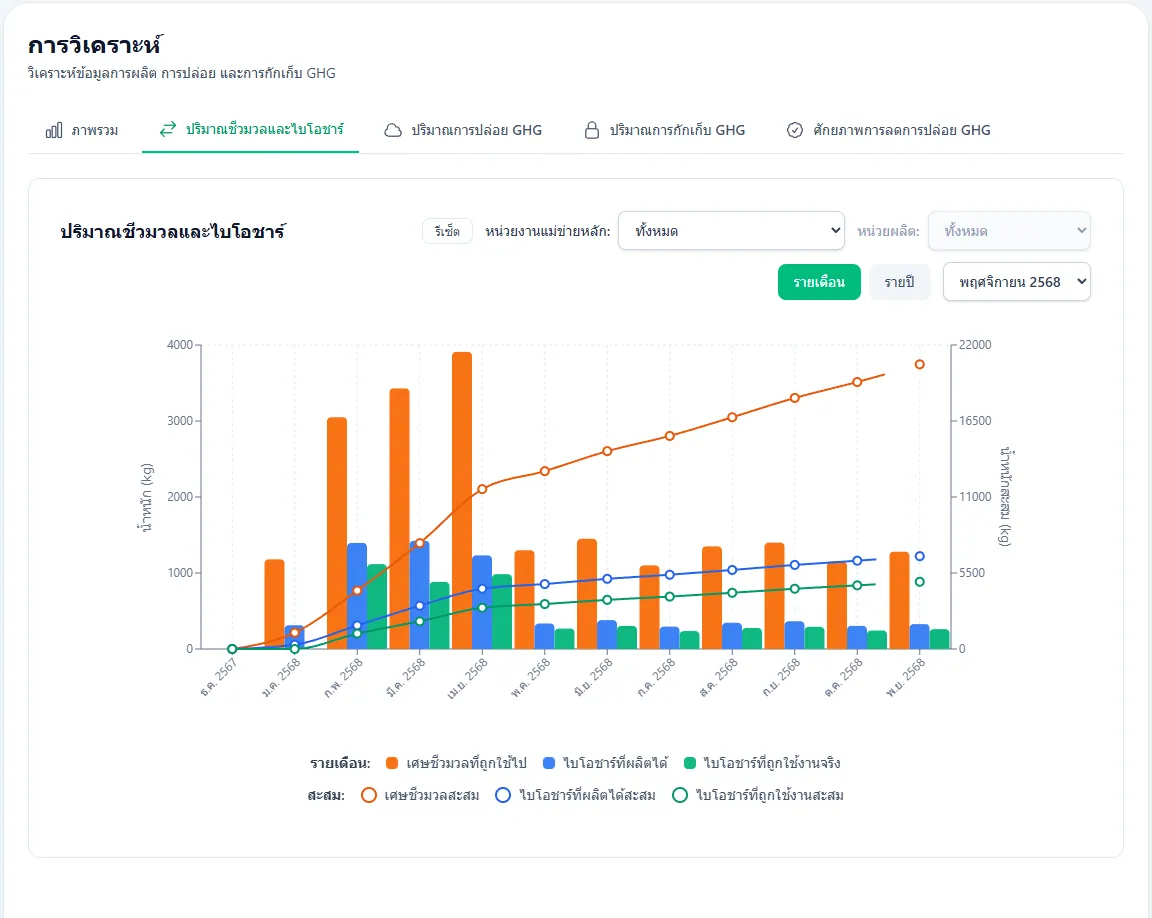Click the orange bar for ต.ค. 2568
This screenshot has height=918, width=1152.
[837, 606]
